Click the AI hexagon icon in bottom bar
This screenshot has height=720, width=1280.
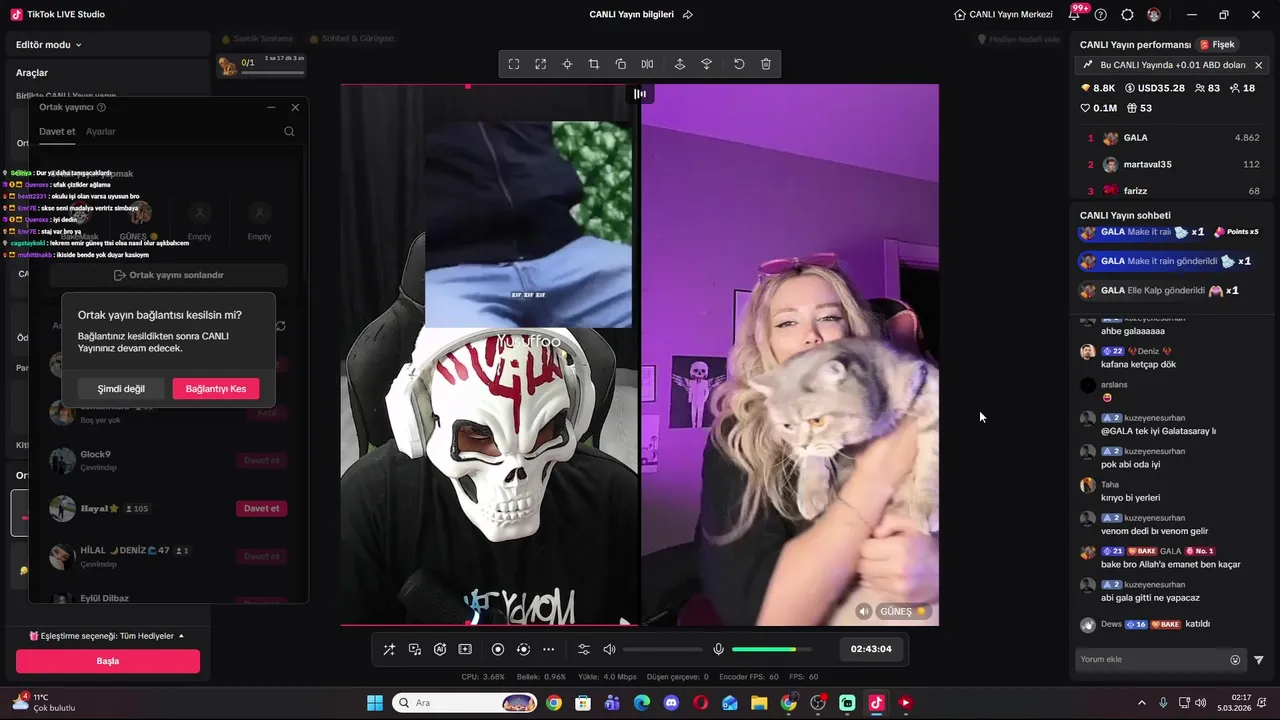(x=440, y=649)
